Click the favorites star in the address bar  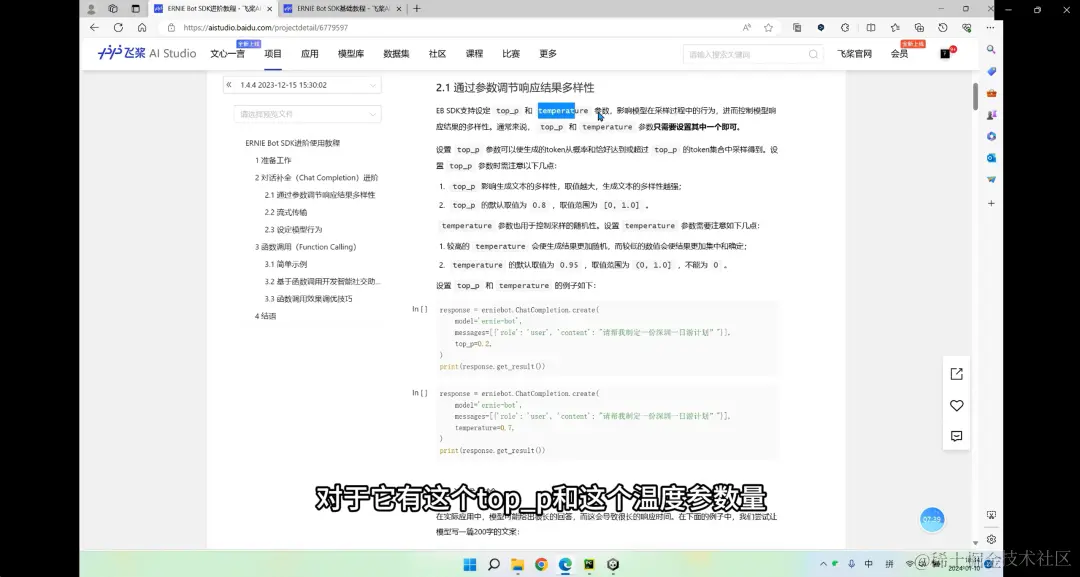[x=769, y=28]
